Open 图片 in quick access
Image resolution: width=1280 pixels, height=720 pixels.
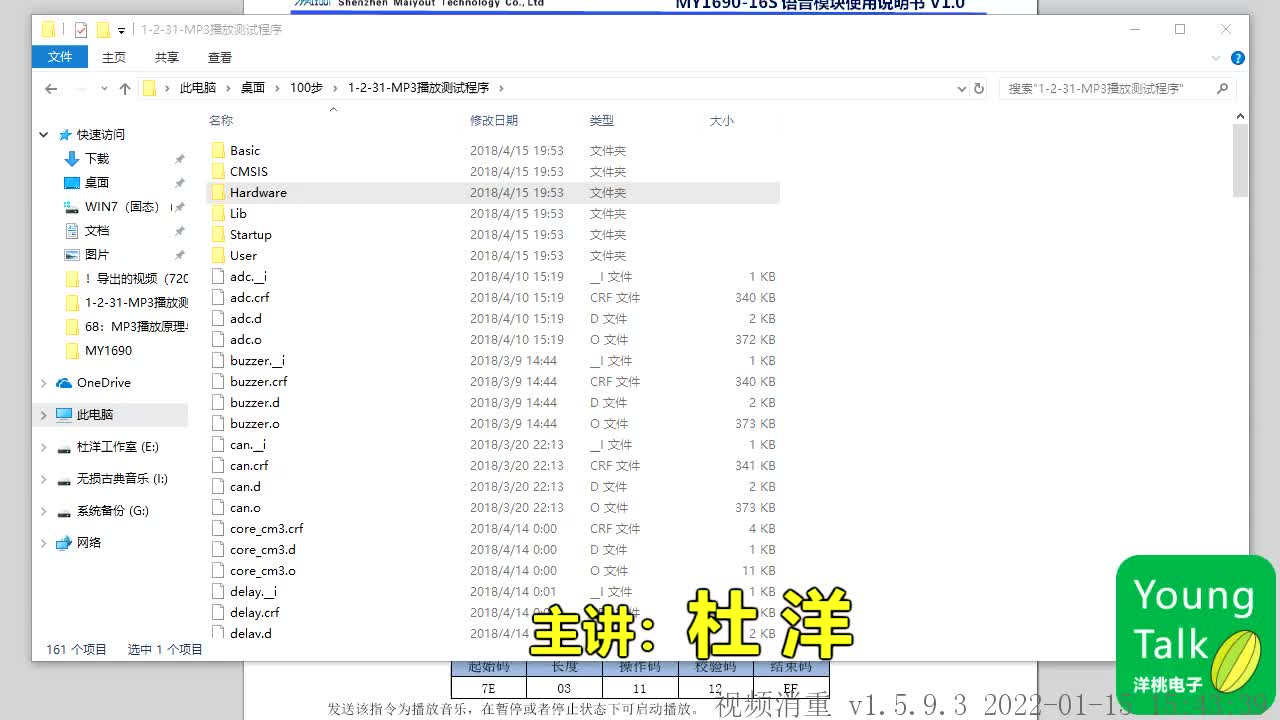pyautogui.click(x=97, y=254)
